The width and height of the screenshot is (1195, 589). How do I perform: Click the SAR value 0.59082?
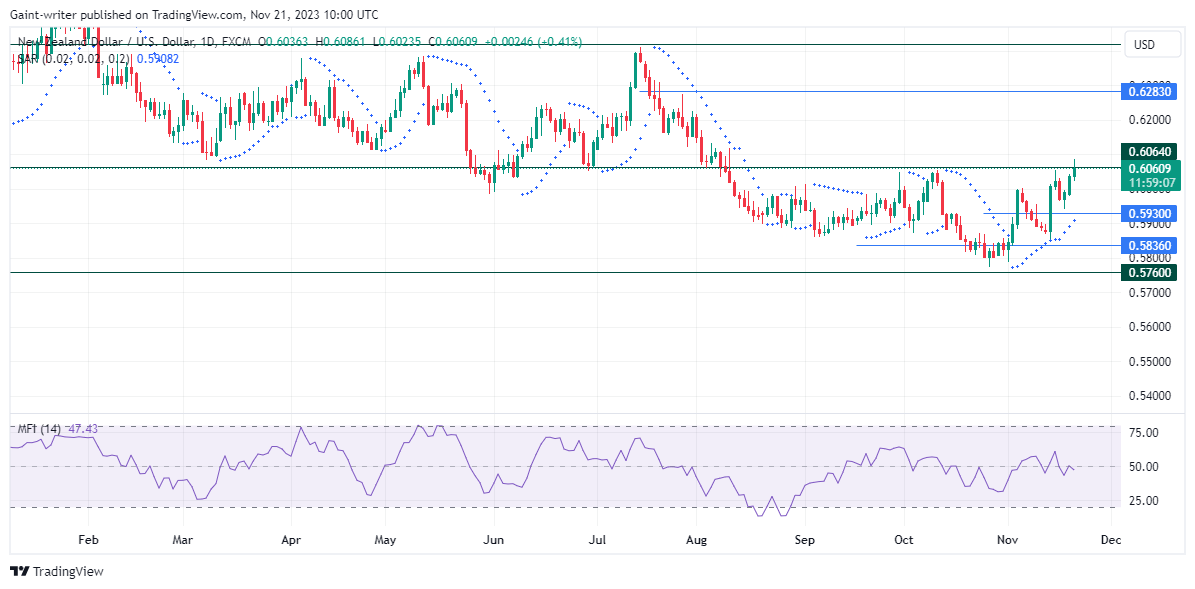pos(158,58)
